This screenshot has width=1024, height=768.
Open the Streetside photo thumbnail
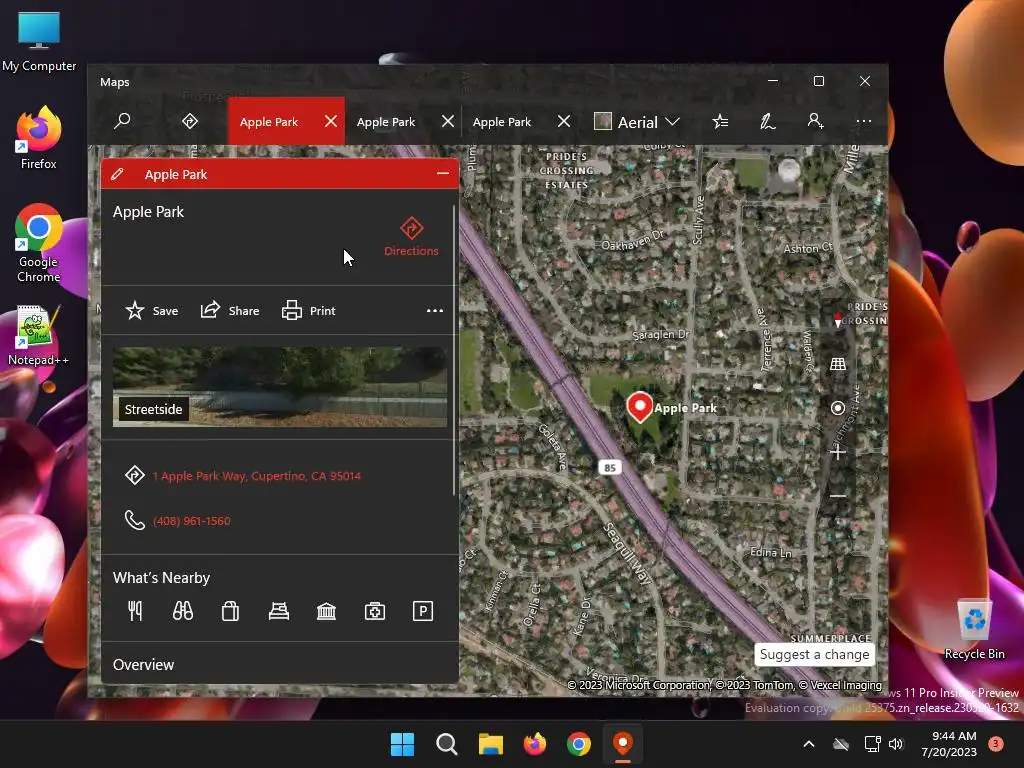click(280, 387)
